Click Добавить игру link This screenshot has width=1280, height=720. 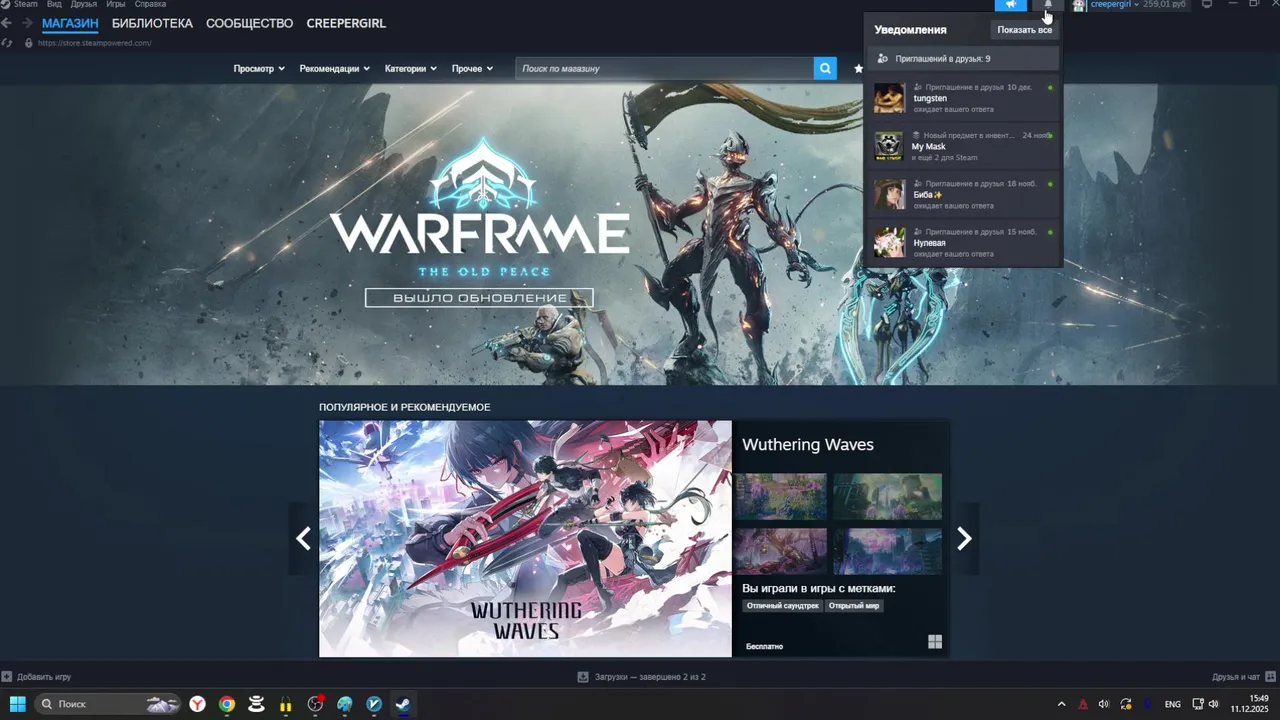[x=44, y=677]
